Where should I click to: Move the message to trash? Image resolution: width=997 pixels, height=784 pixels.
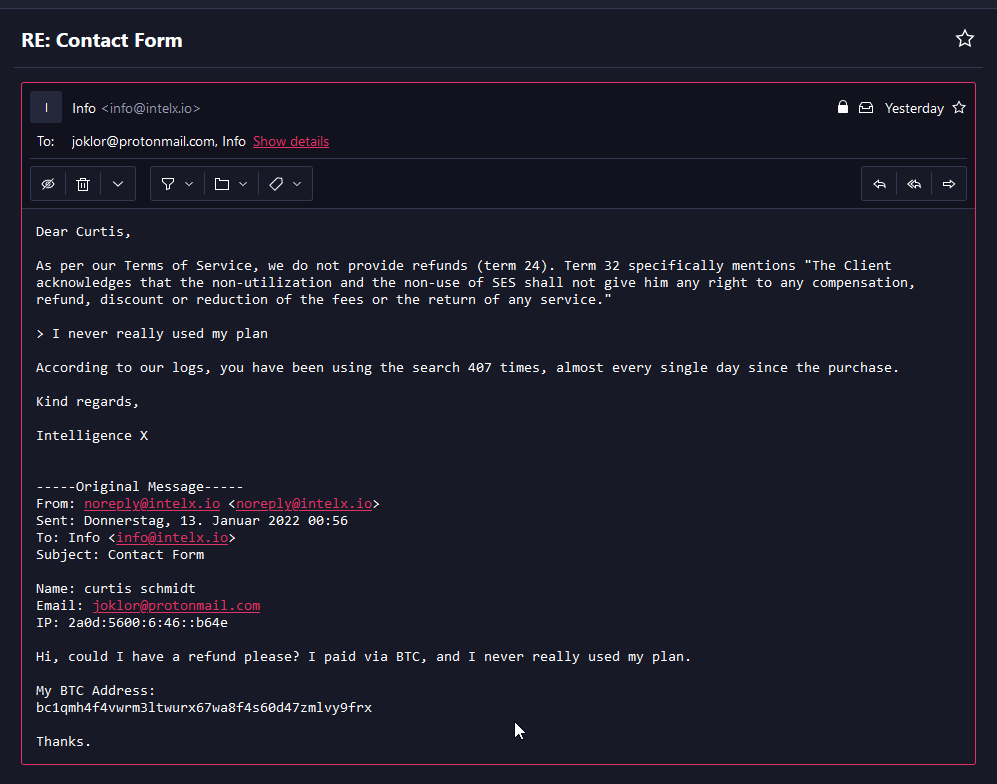[x=83, y=184]
